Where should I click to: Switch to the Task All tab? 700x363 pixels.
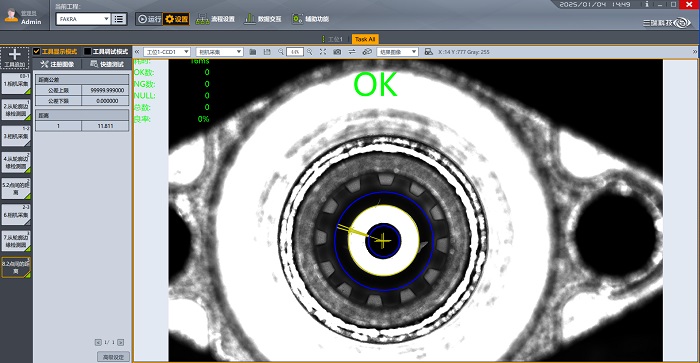point(365,39)
